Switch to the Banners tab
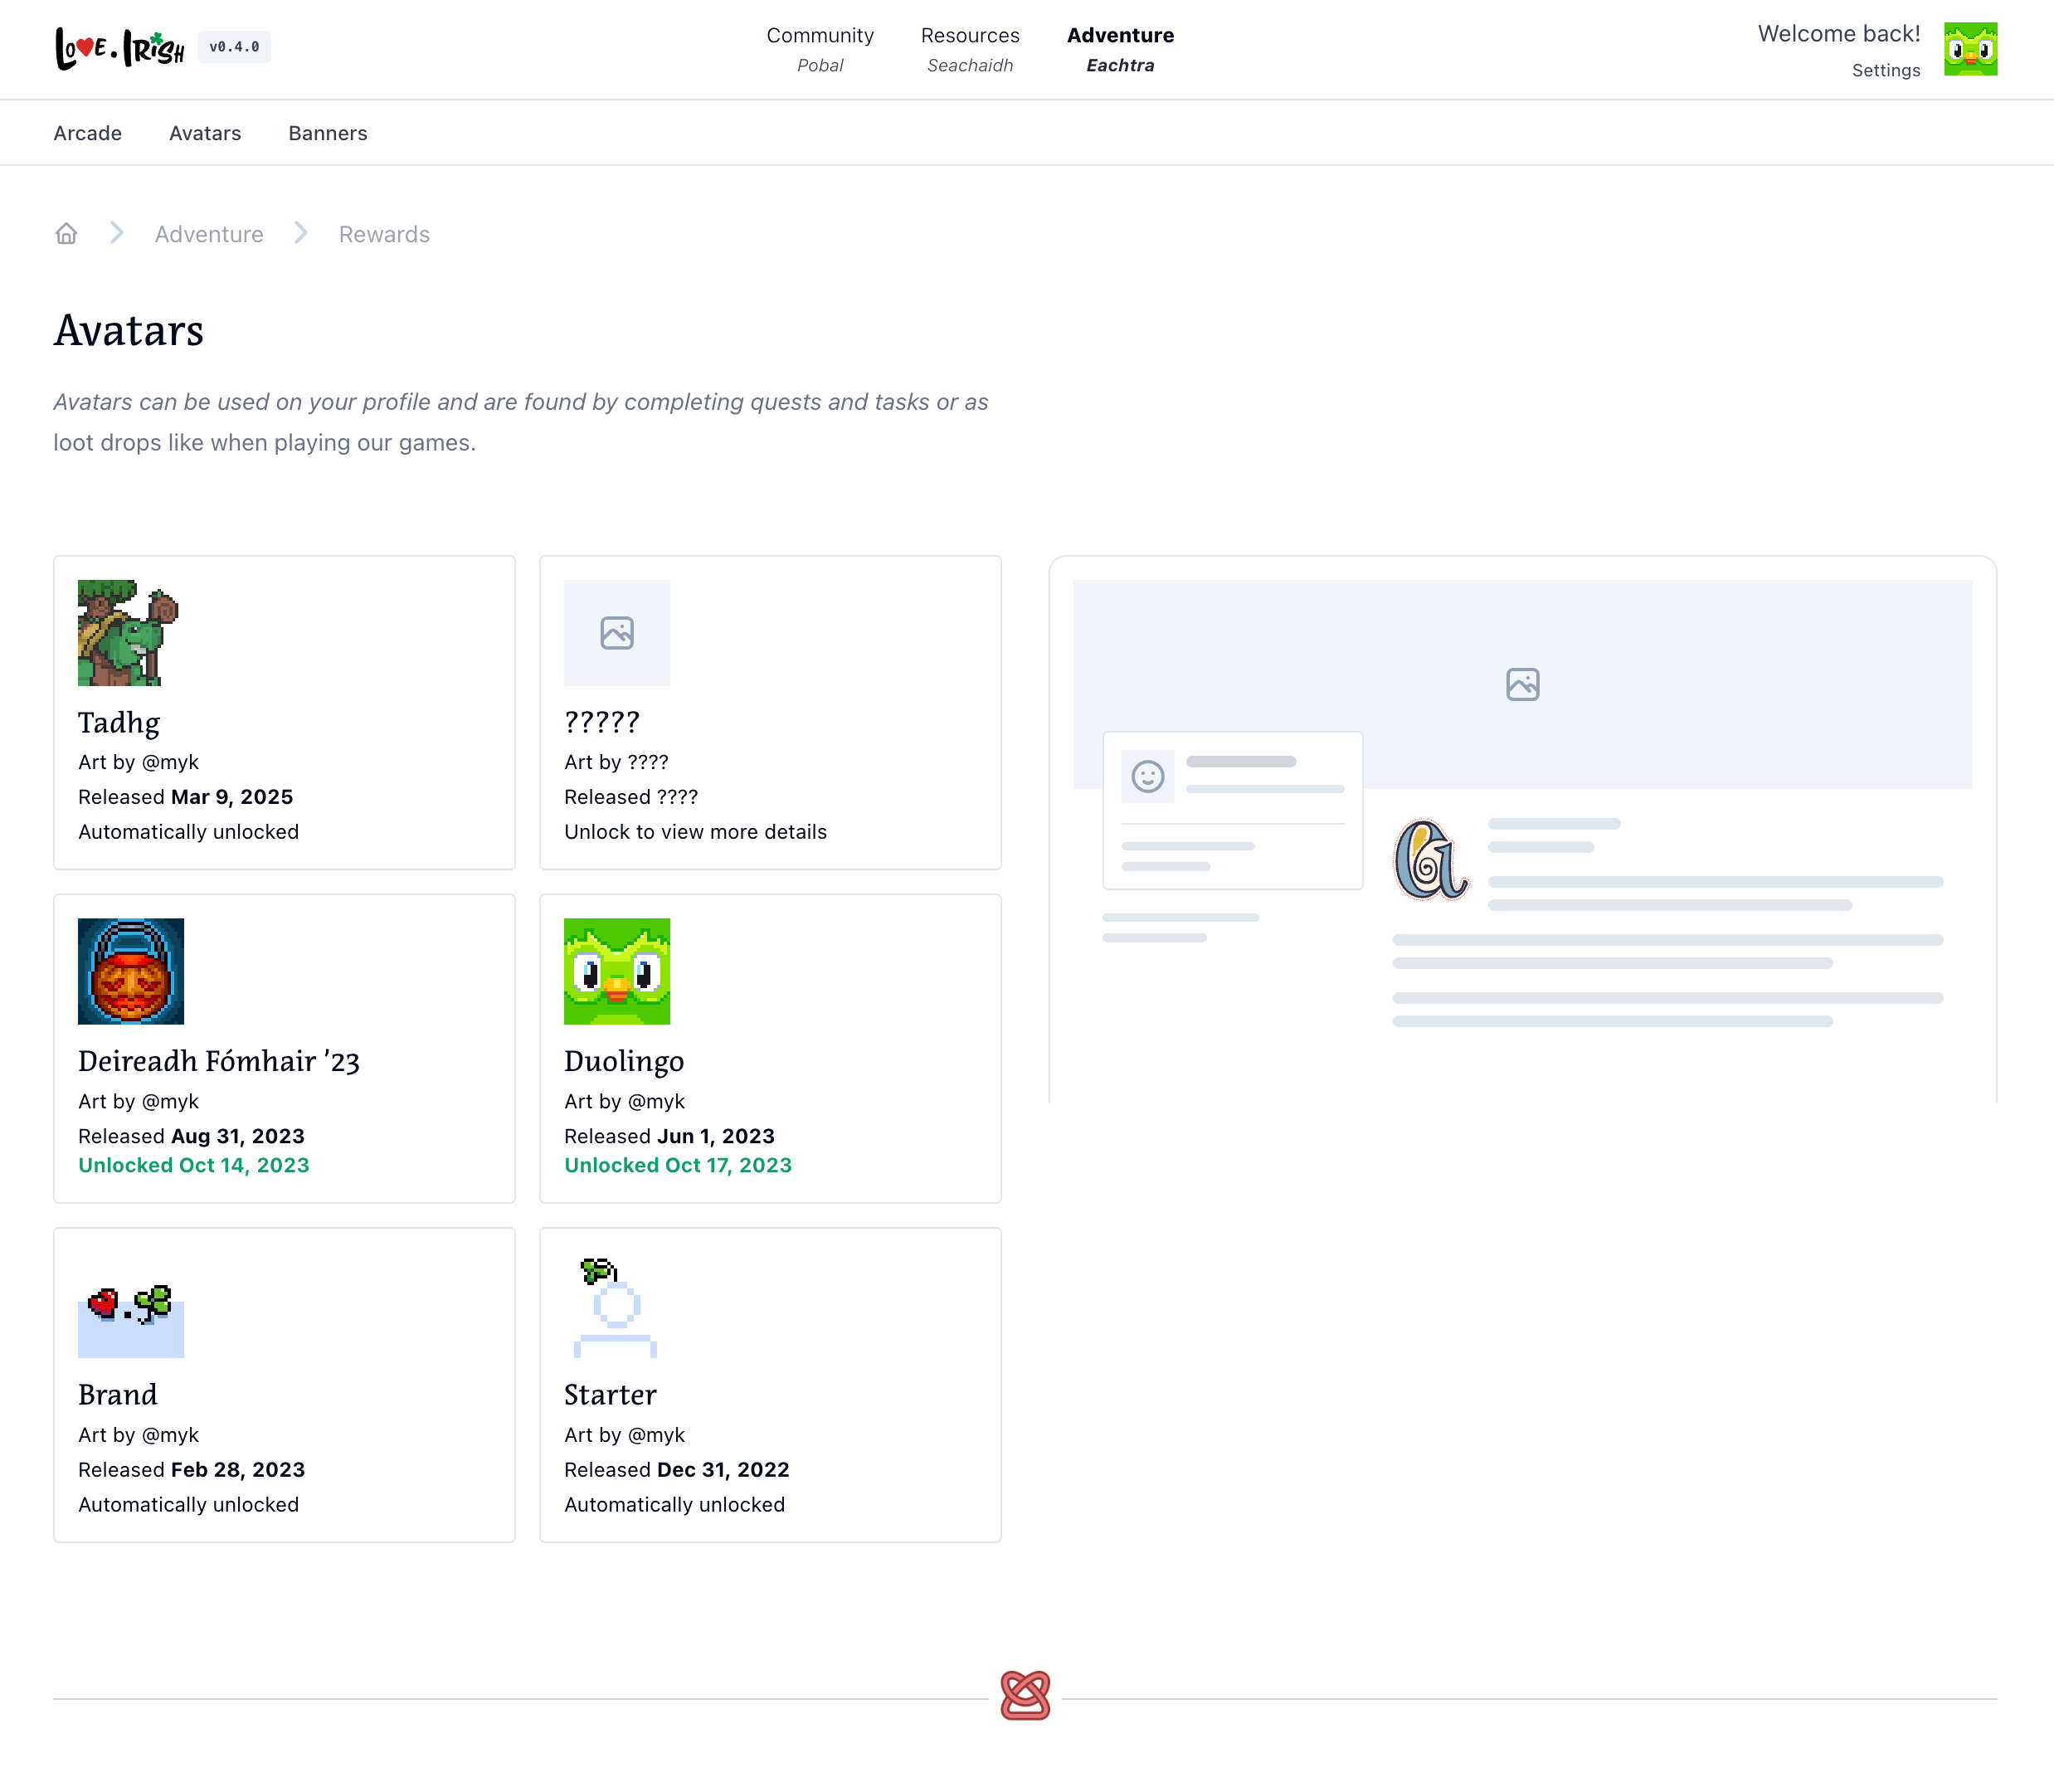Viewport: 2054px width, 1792px height. coord(328,133)
